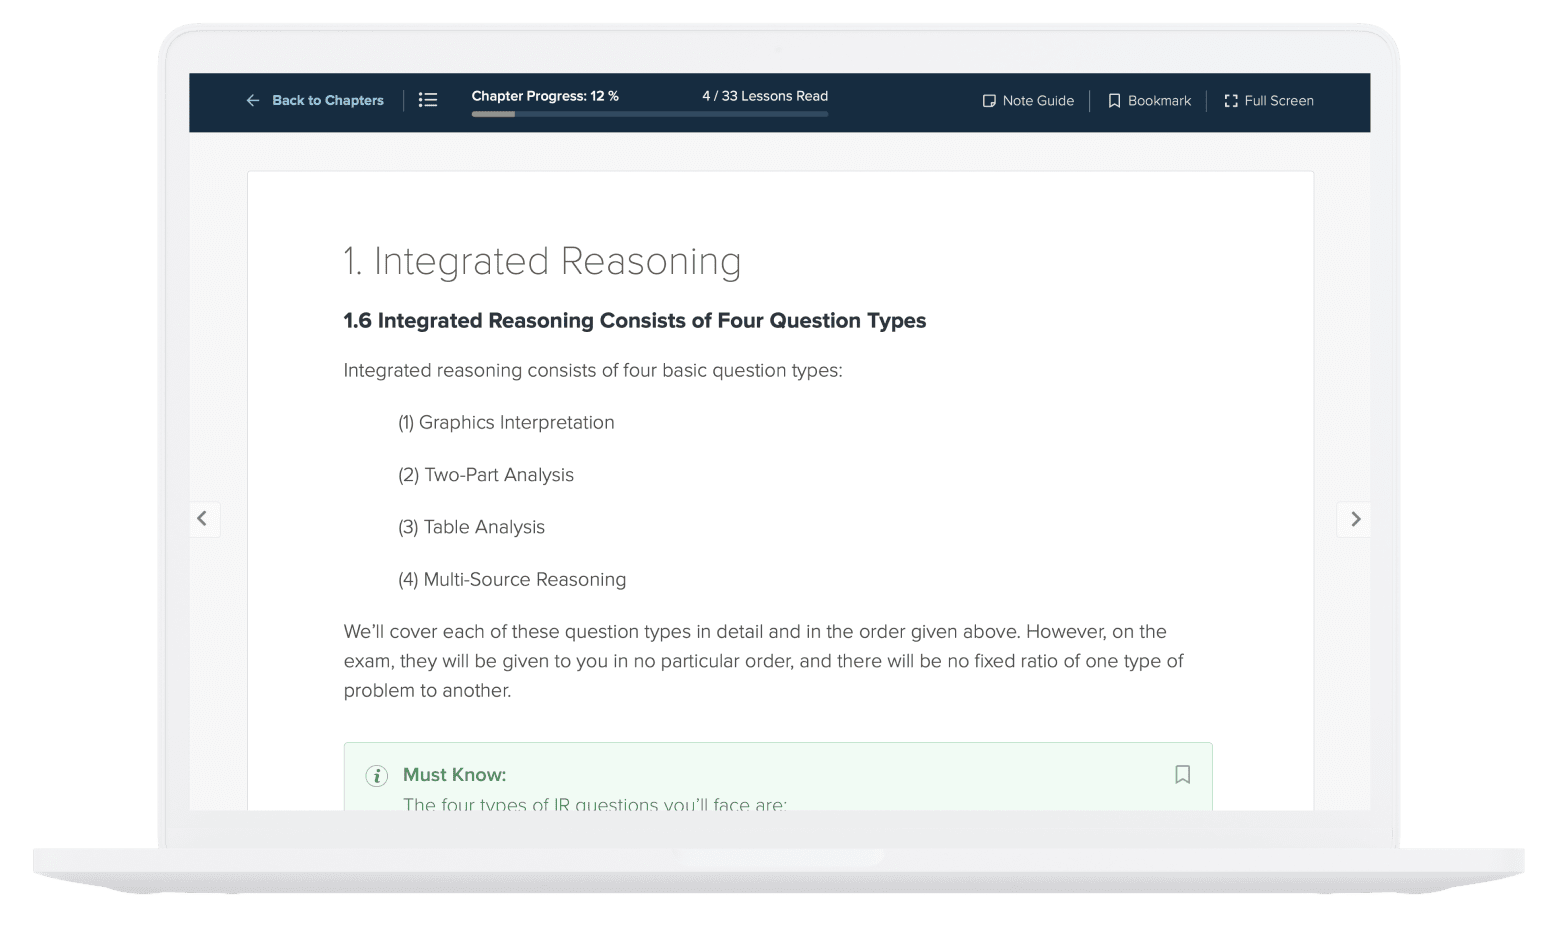Screen dimensions: 1564x925
Task: Click the info icon in the Must Know box
Action: tap(376, 775)
